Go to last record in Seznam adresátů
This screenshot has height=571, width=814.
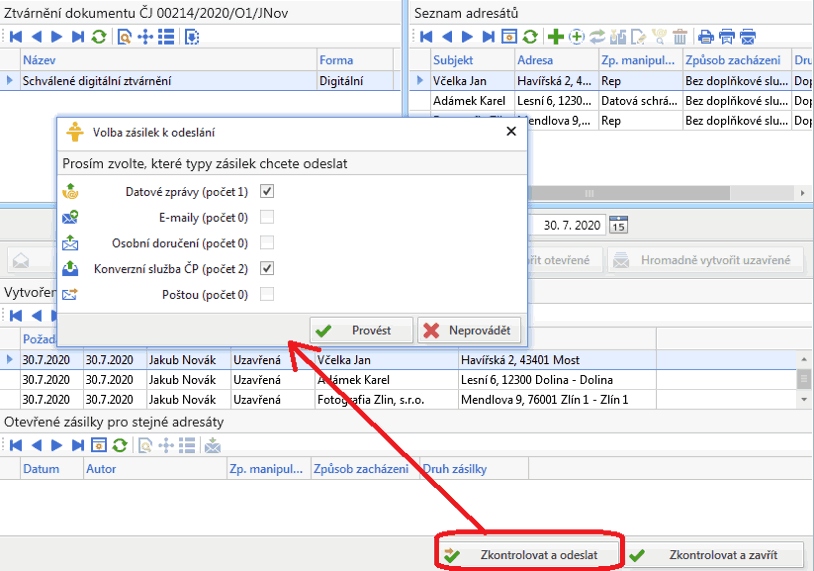point(488,37)
